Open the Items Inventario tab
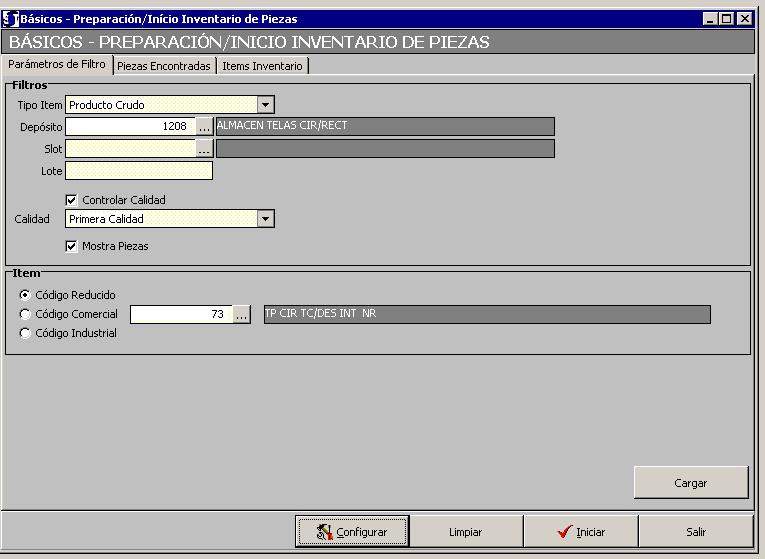The height and width of the screenshot is (559, 765). coord(262,66)
